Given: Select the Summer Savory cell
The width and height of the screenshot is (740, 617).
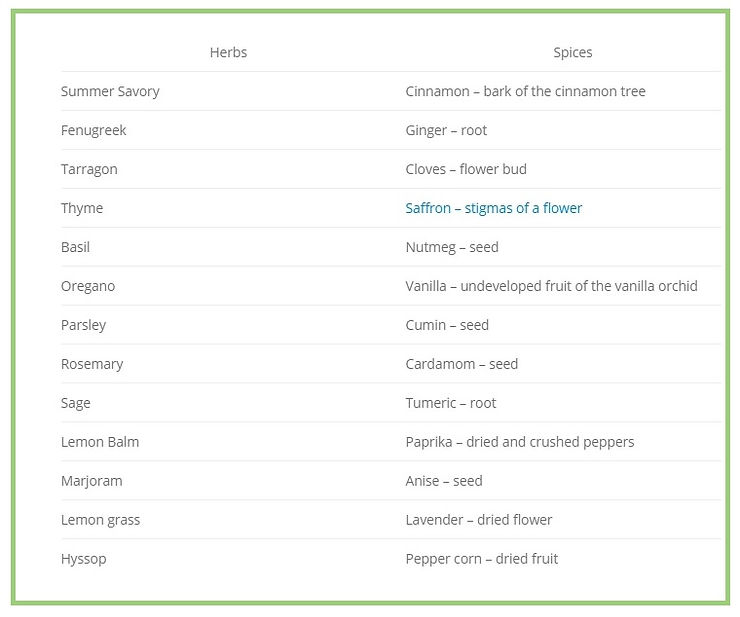Looking at the screenshot, I should tap(110, 91).
